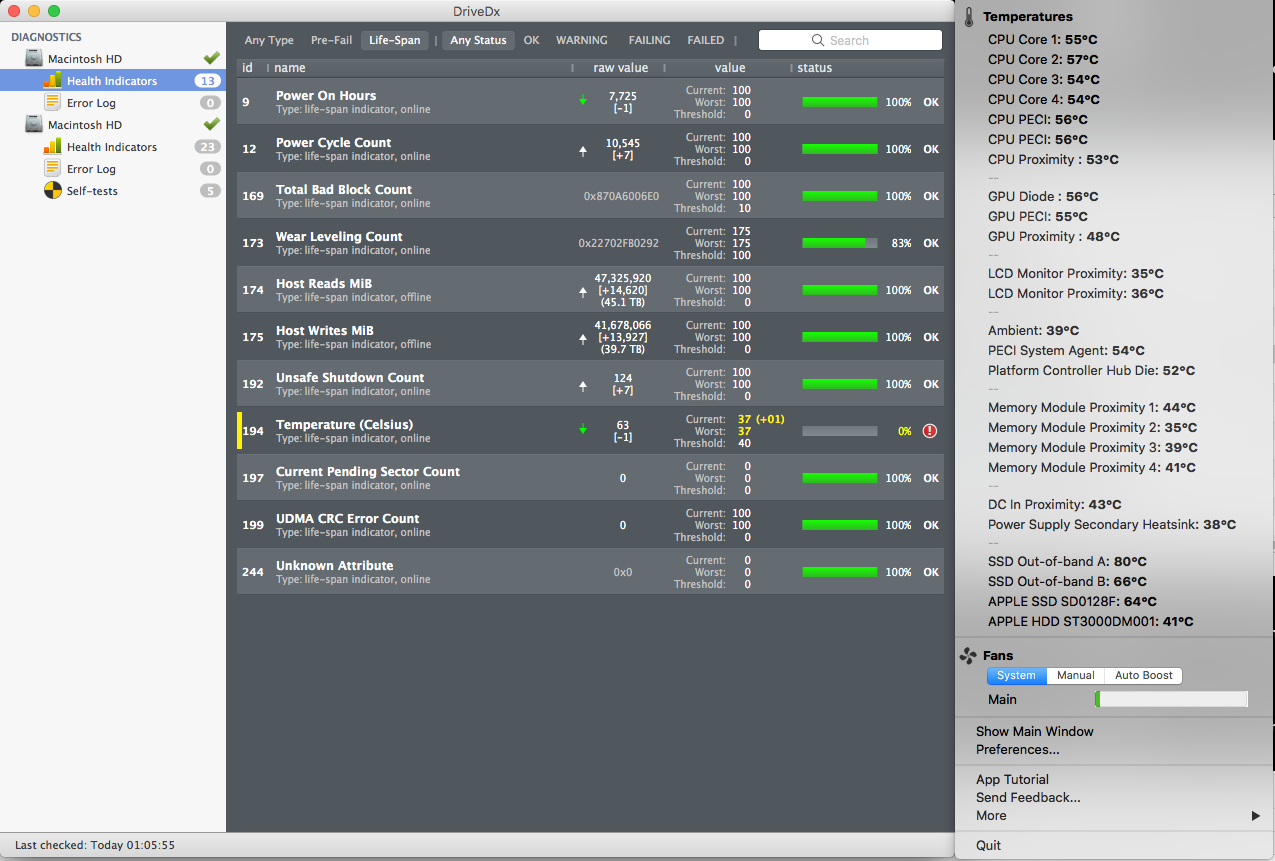Click the green down arrow on Temperature row
This screenshot has height=861, width=1275.
pos(583,429)
